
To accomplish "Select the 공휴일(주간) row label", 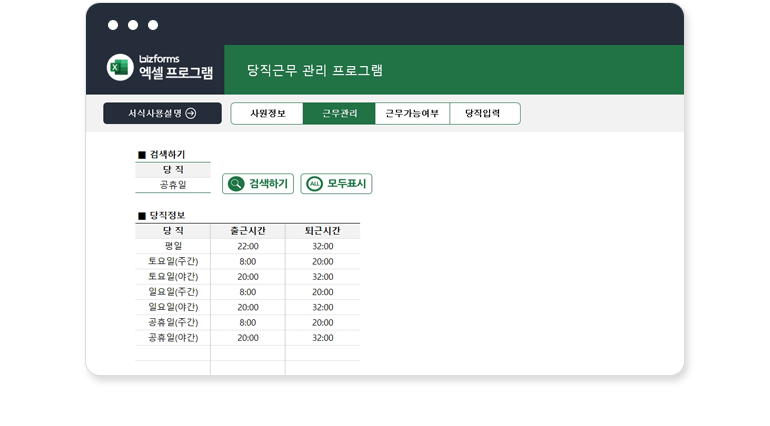I will pos(173,322).
